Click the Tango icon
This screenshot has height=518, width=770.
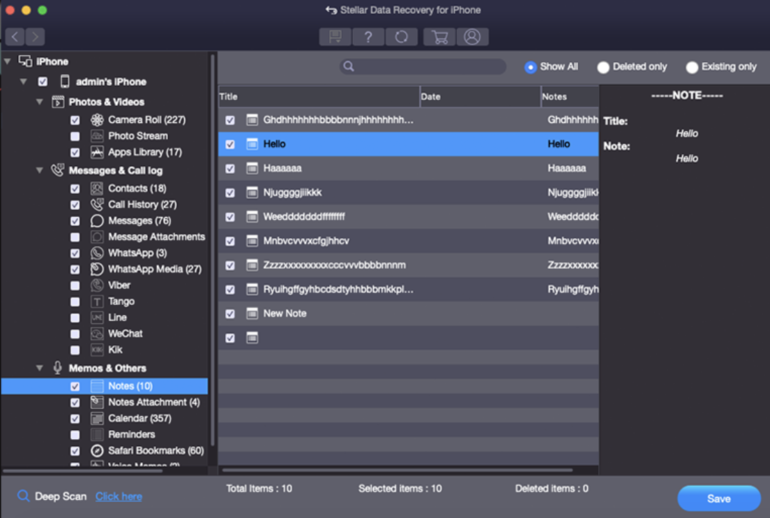click(x=97, y=301)
